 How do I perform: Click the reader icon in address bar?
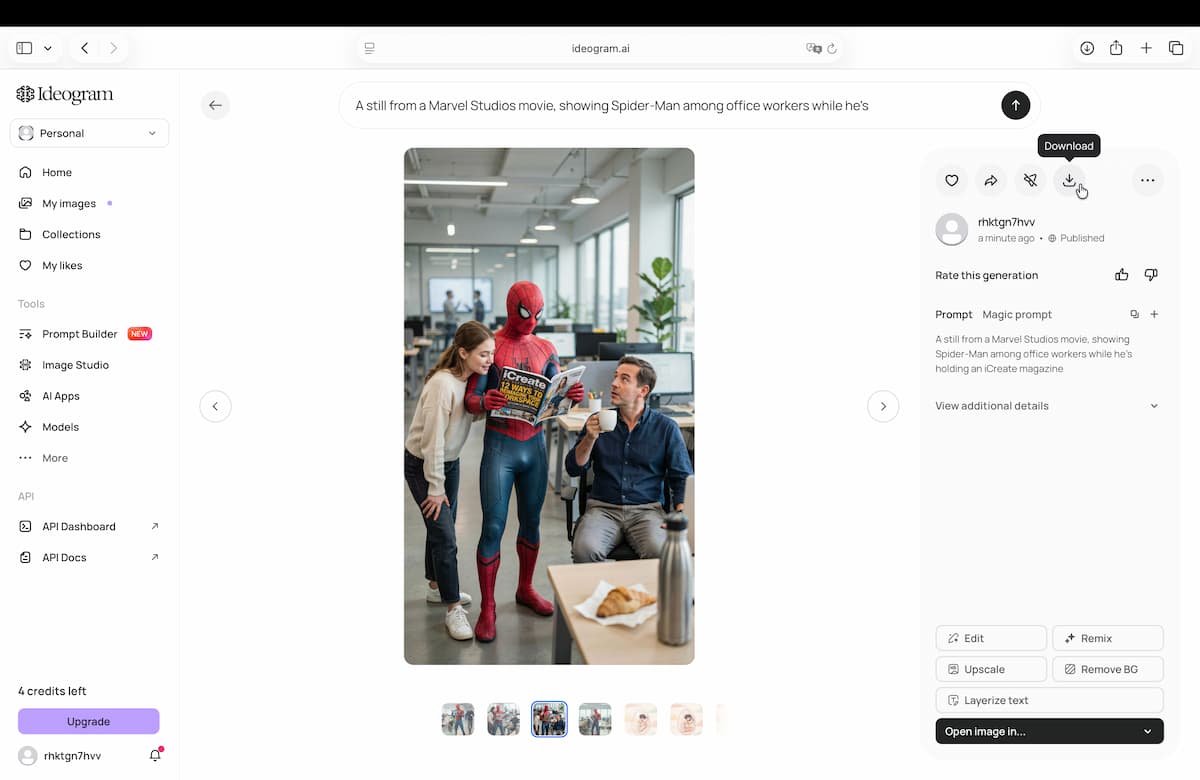tap(369, 48)
